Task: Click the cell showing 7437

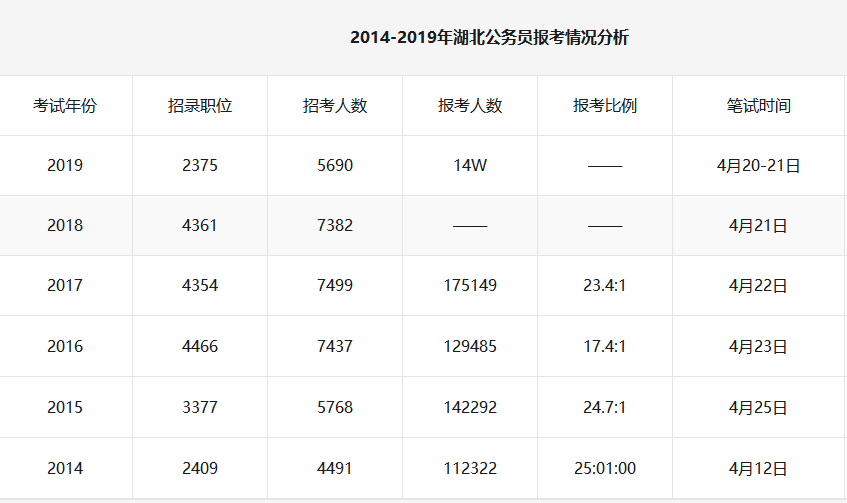Action: pyautogui.click(x=335, y=346)
